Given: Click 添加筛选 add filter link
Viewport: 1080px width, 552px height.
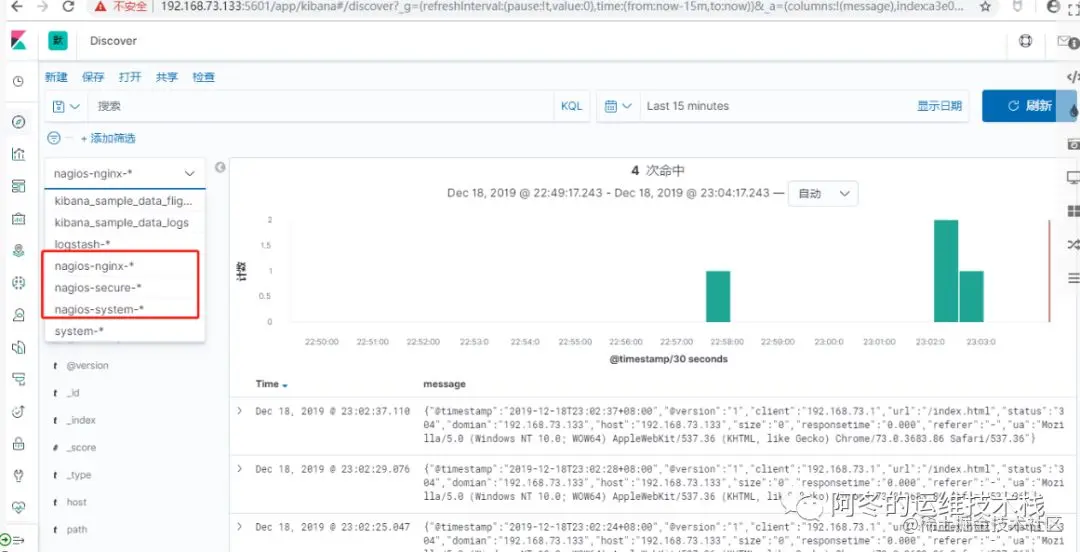Looking at the screenshot, I should coord(108,139).
